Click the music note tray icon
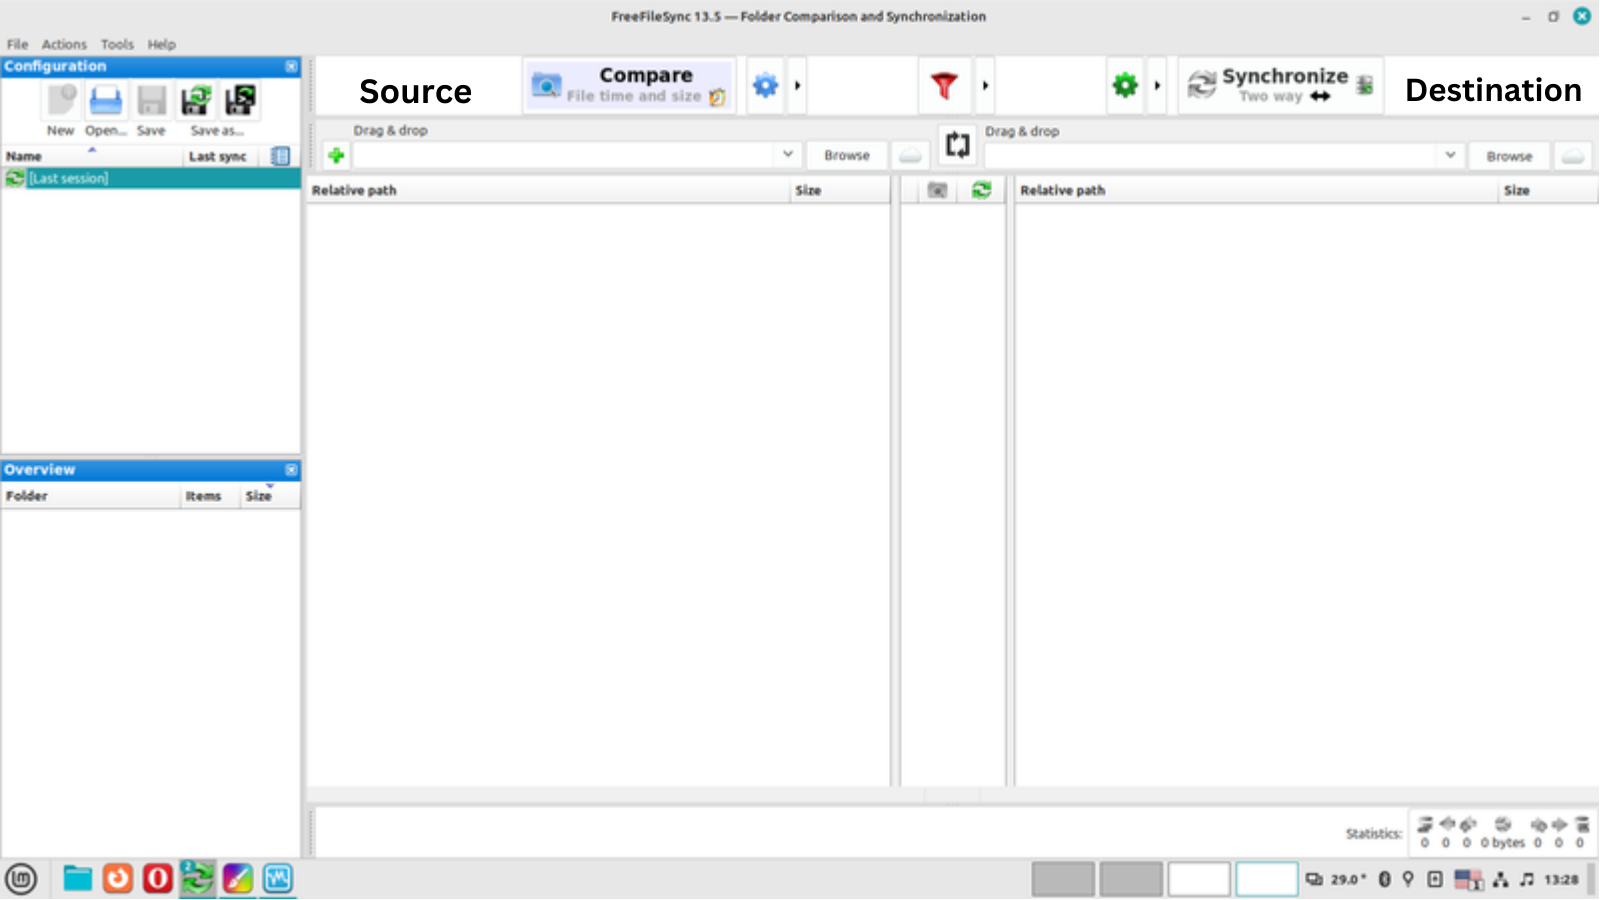Viewport: 1600px width, 900px height. pyautogui.click(x=1526, y=879)
